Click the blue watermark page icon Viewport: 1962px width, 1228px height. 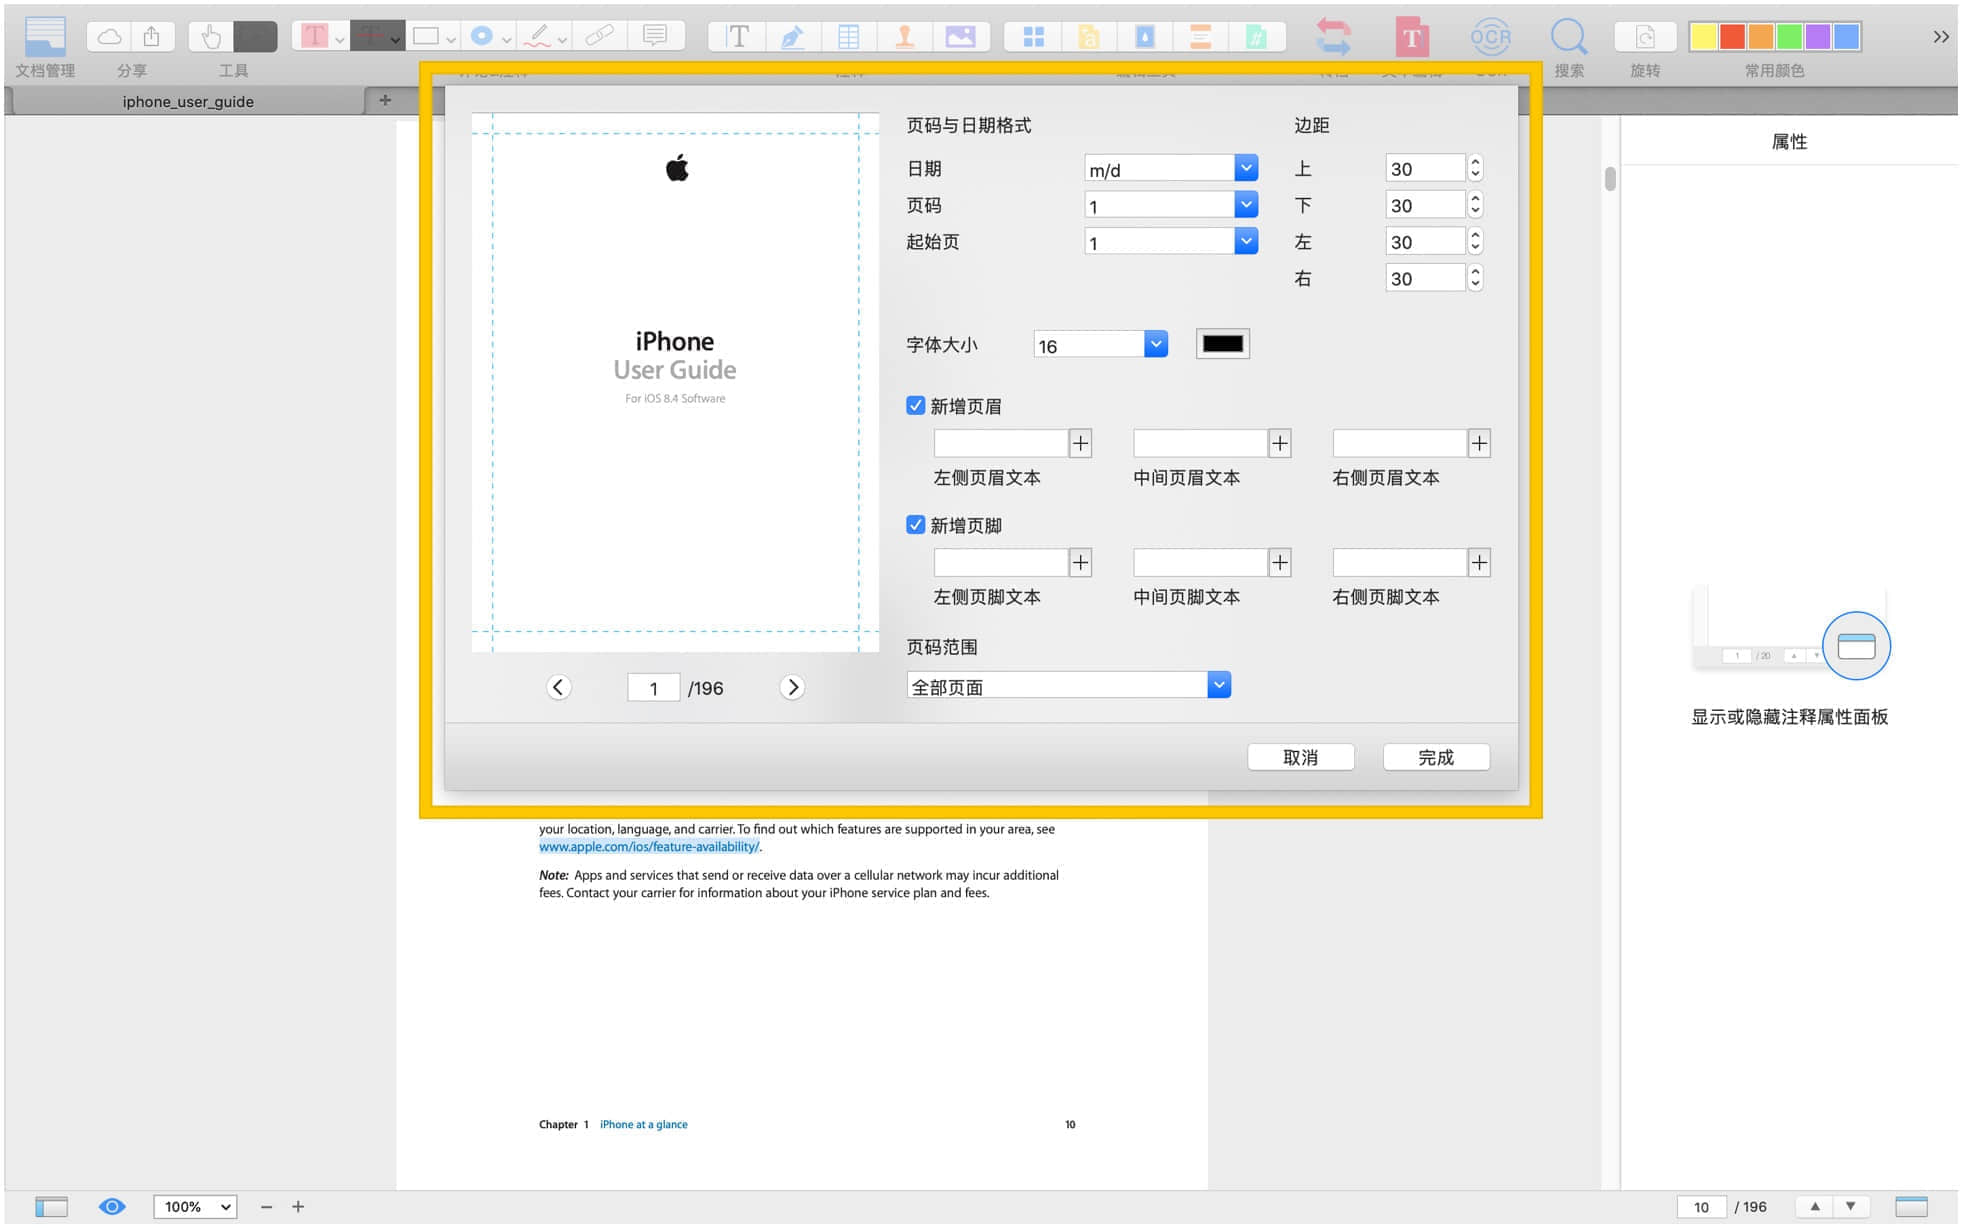point(1145,36)
